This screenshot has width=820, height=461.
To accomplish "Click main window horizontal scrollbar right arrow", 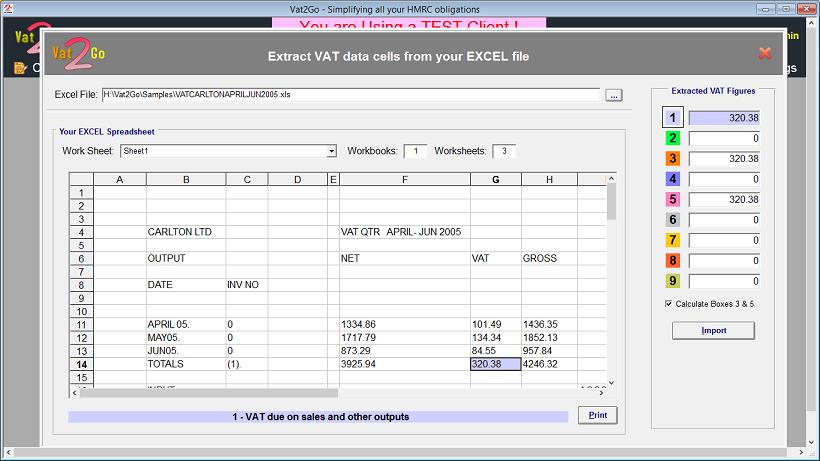I will click(x=801, y=452).
